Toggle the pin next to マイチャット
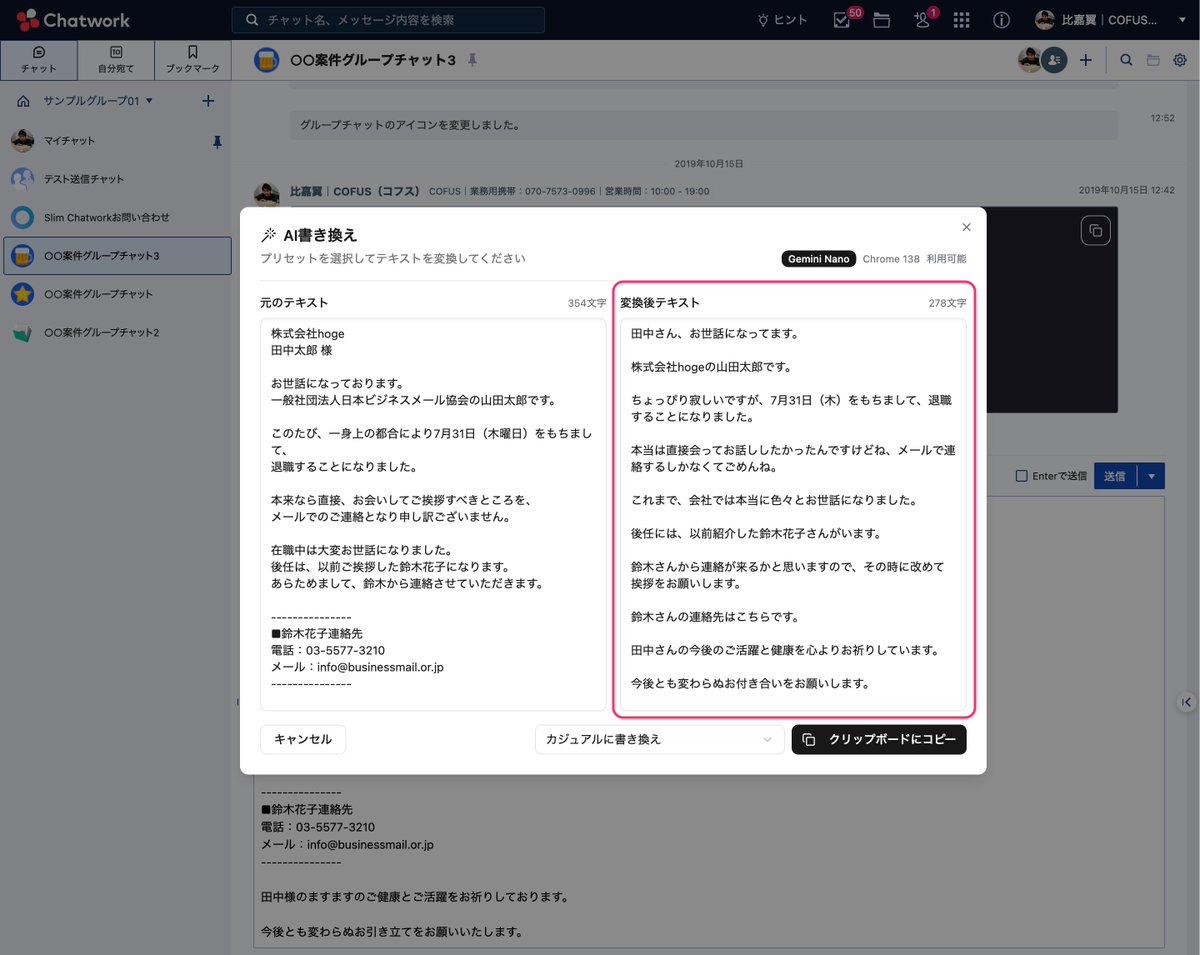1200x955 pixels. pos(216,141)
